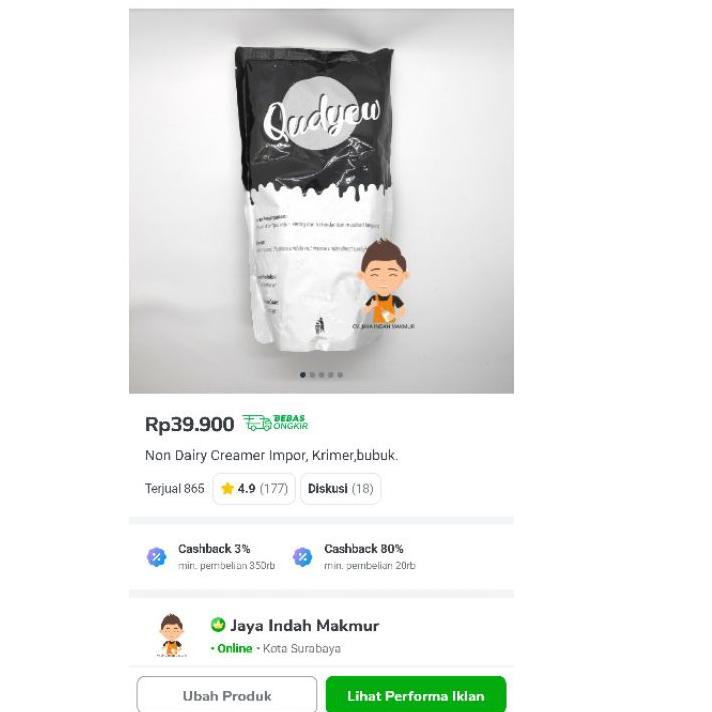Click the Cashback 80% discount badge icon
The image size is (712, 712).
[x=302, y=557]
